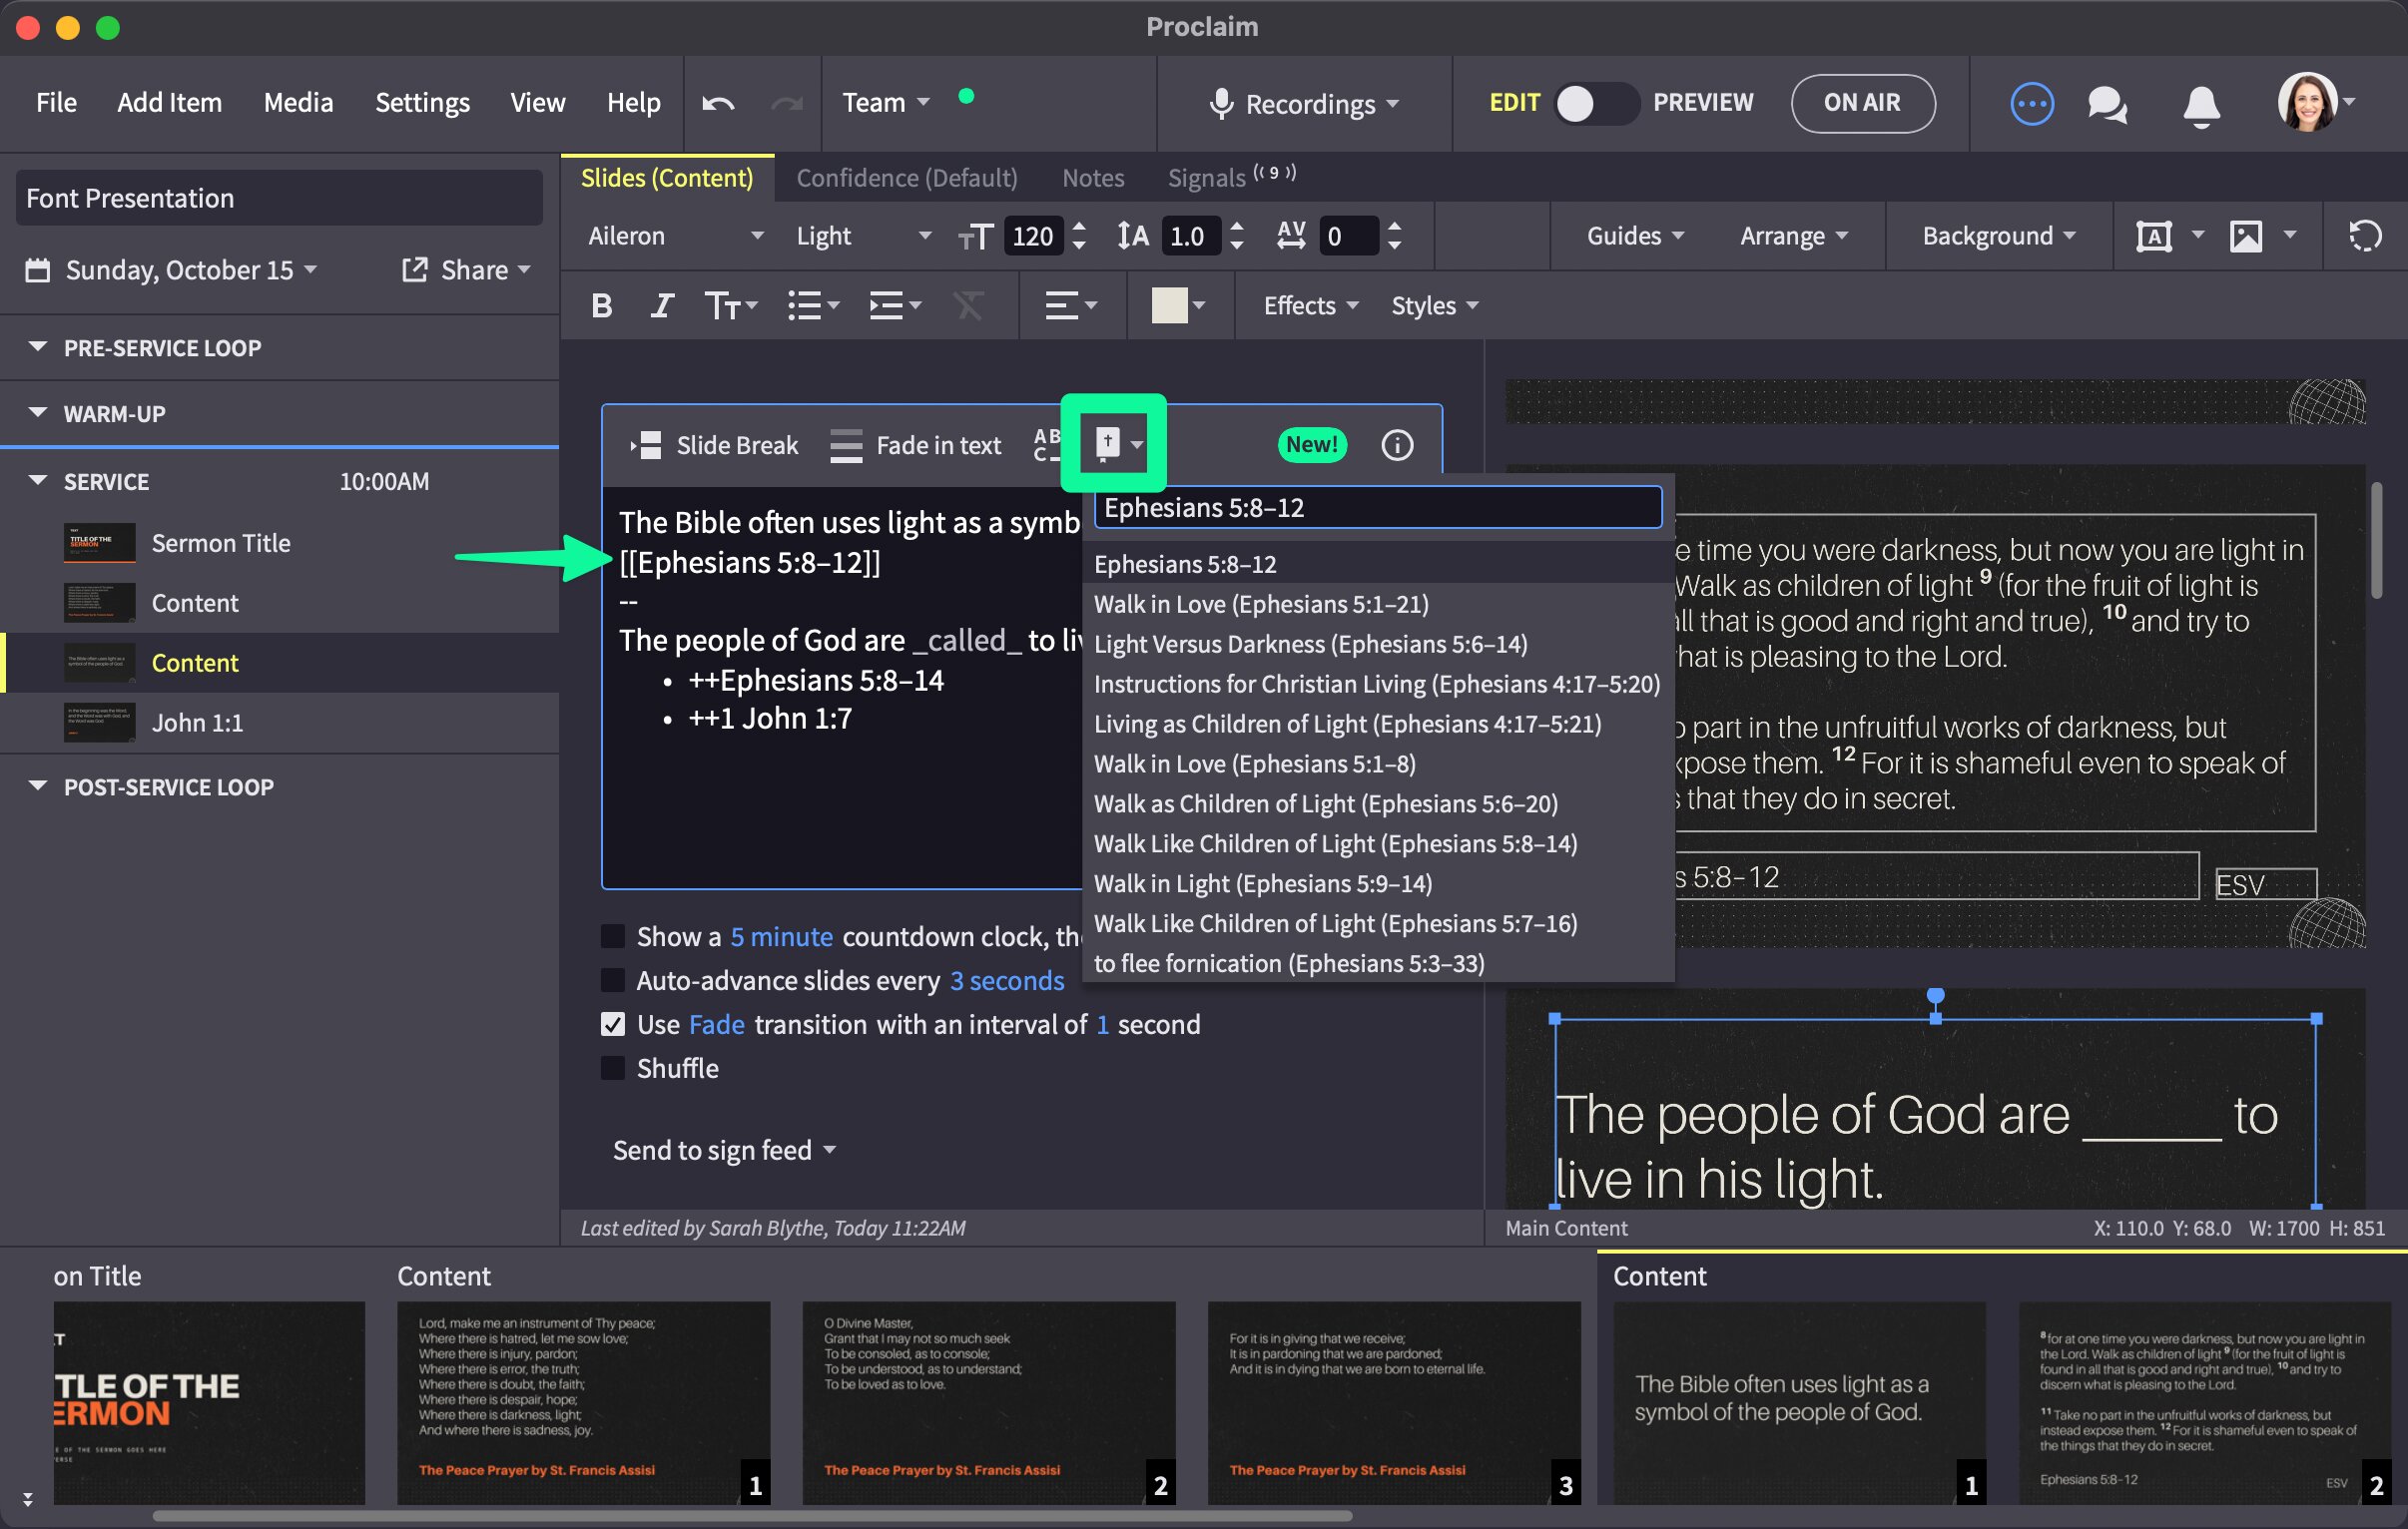
Task: Click the Recordings microphone icon
Action: [1220, 104]
